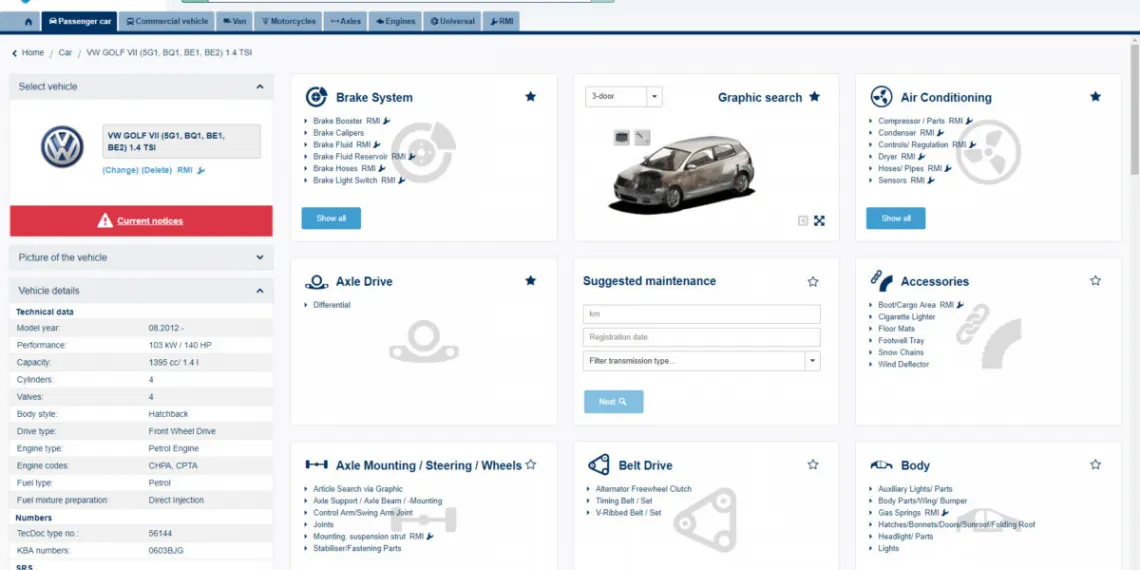Screen dimensions: 1140x570
Task: Open the home tab icon
Action: (x=28, y=22)
